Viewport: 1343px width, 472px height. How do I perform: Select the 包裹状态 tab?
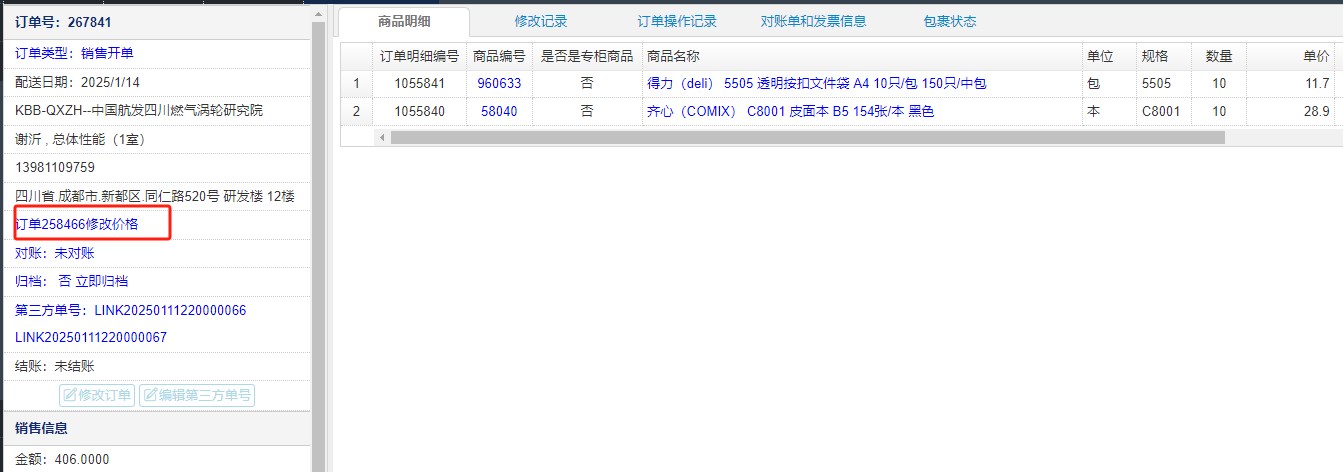(x=950, y=21)
